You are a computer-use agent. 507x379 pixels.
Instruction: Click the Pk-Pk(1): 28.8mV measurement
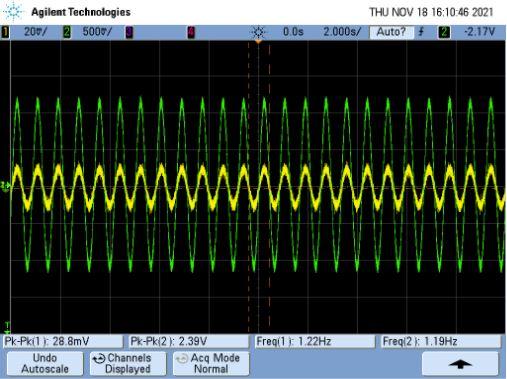pos(63,342)
